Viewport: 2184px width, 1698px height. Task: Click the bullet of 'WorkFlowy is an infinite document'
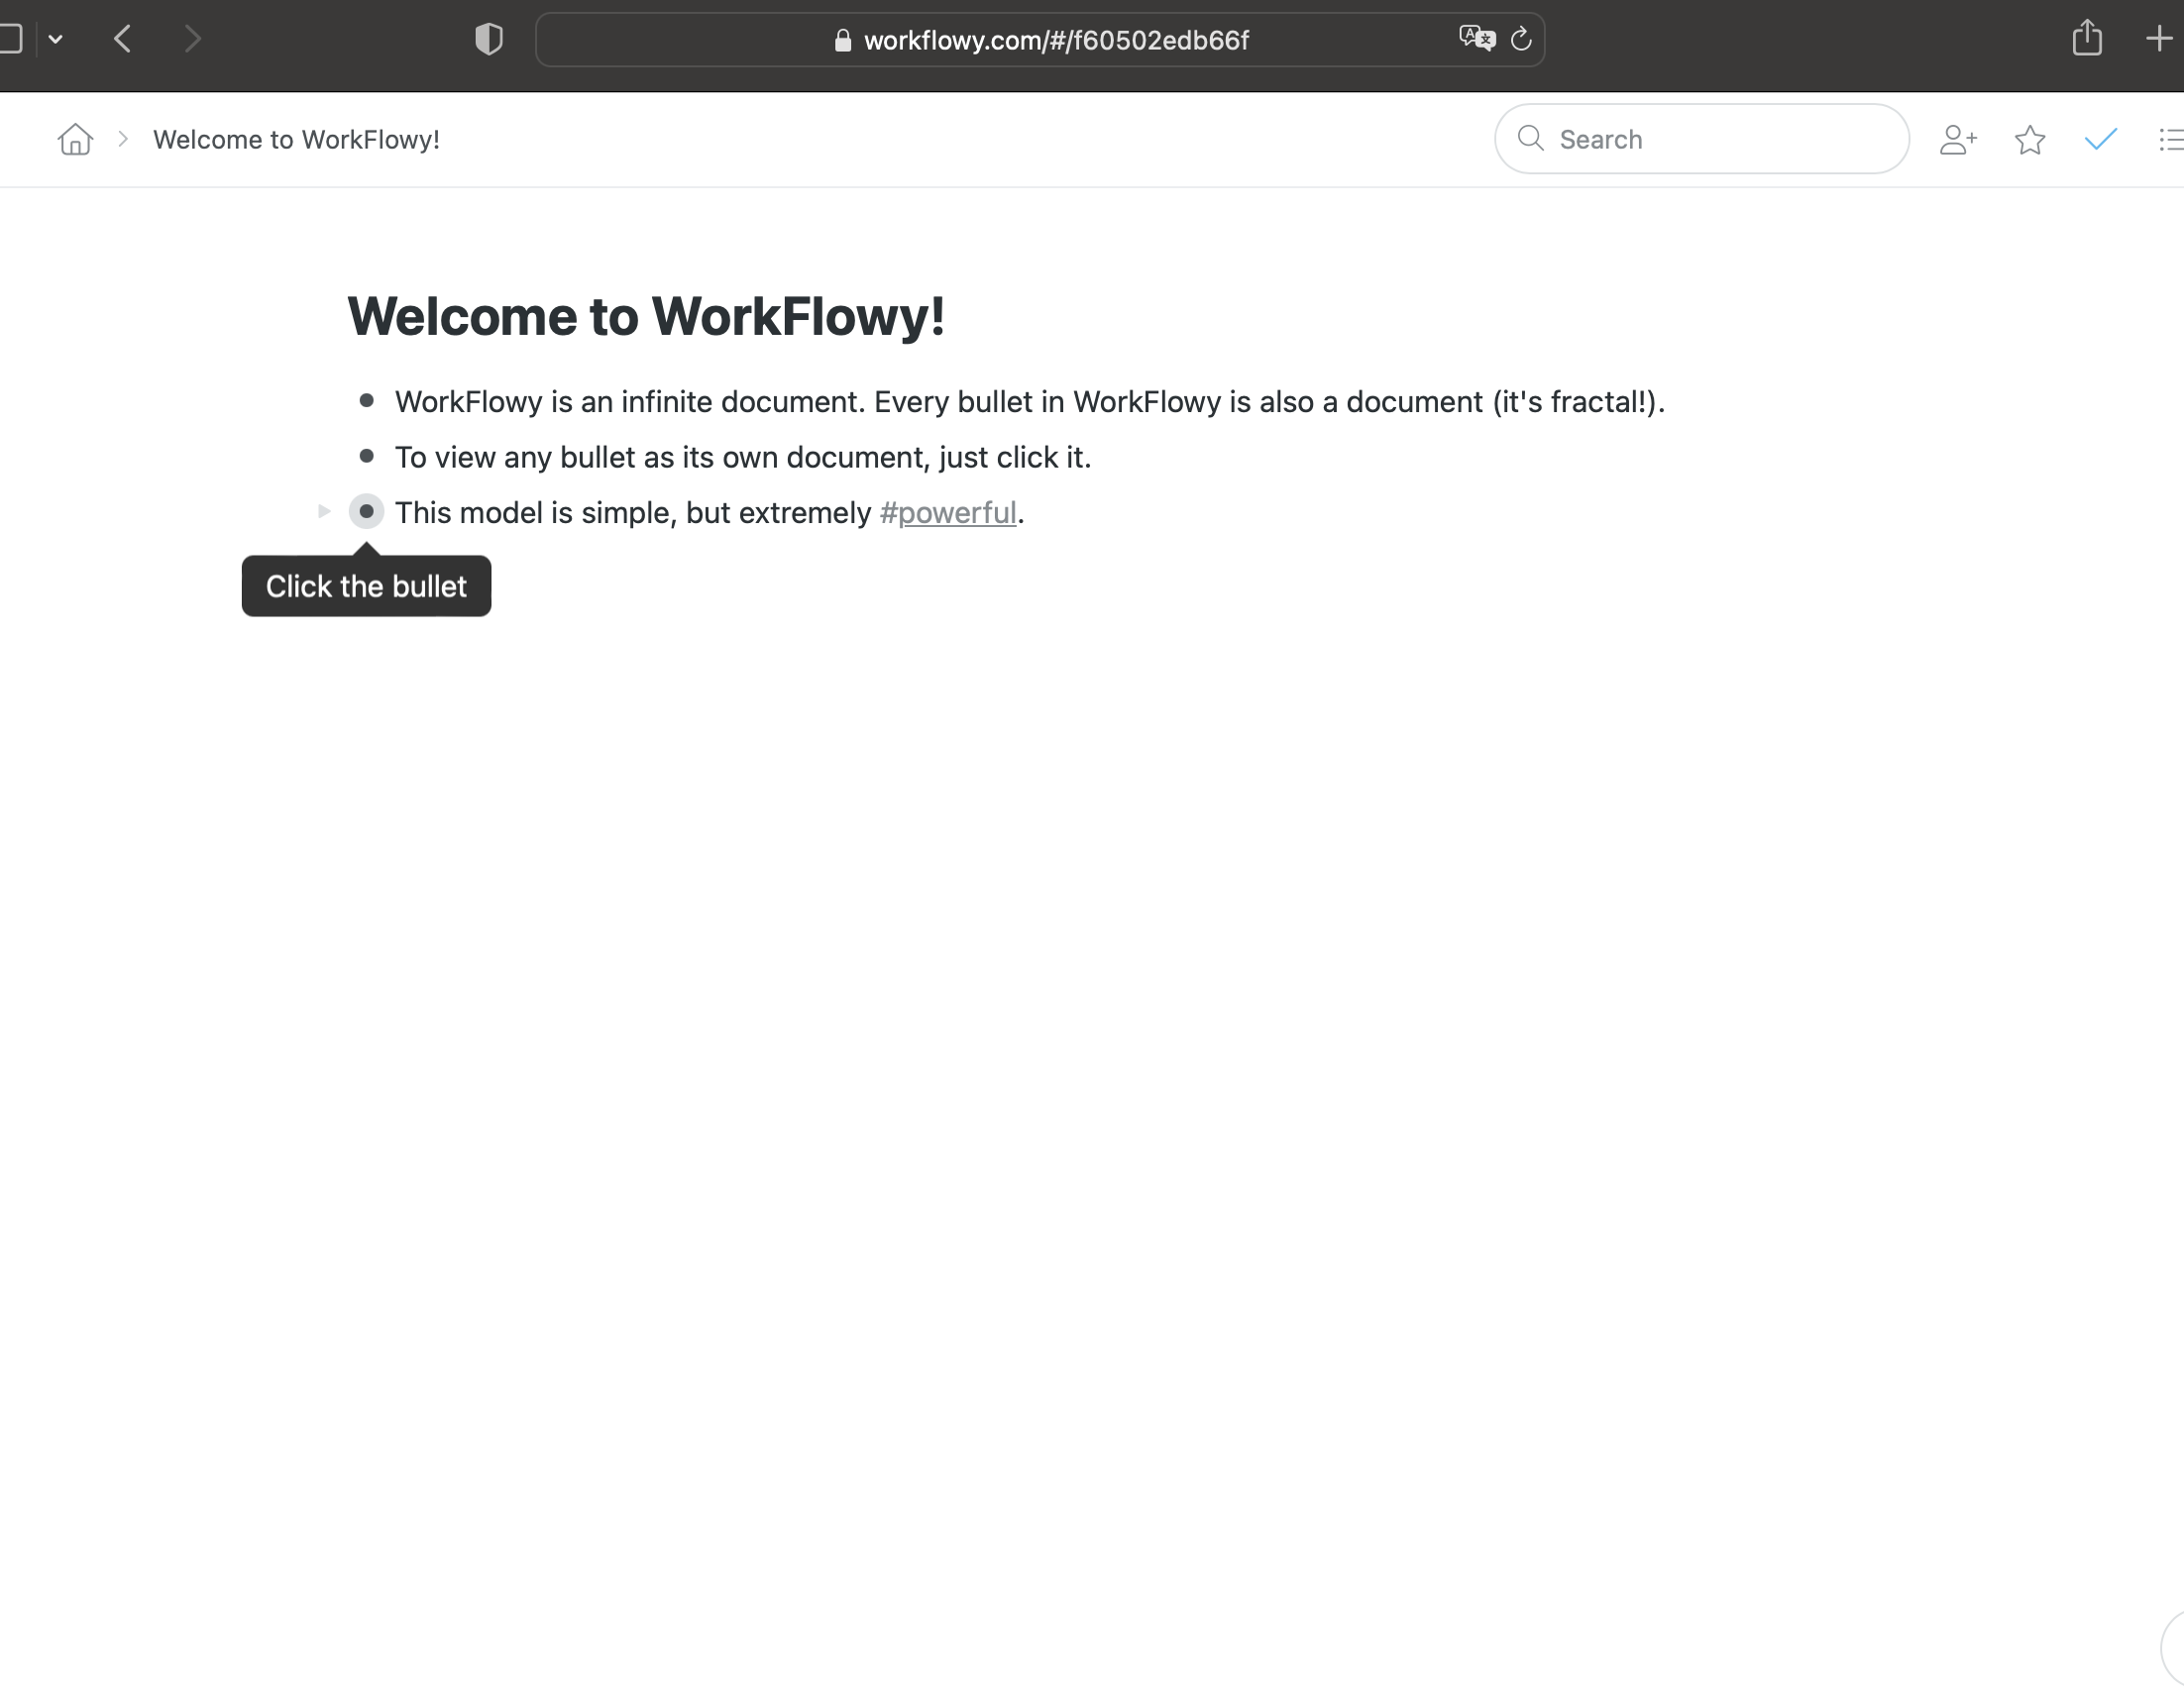(366, 401)
